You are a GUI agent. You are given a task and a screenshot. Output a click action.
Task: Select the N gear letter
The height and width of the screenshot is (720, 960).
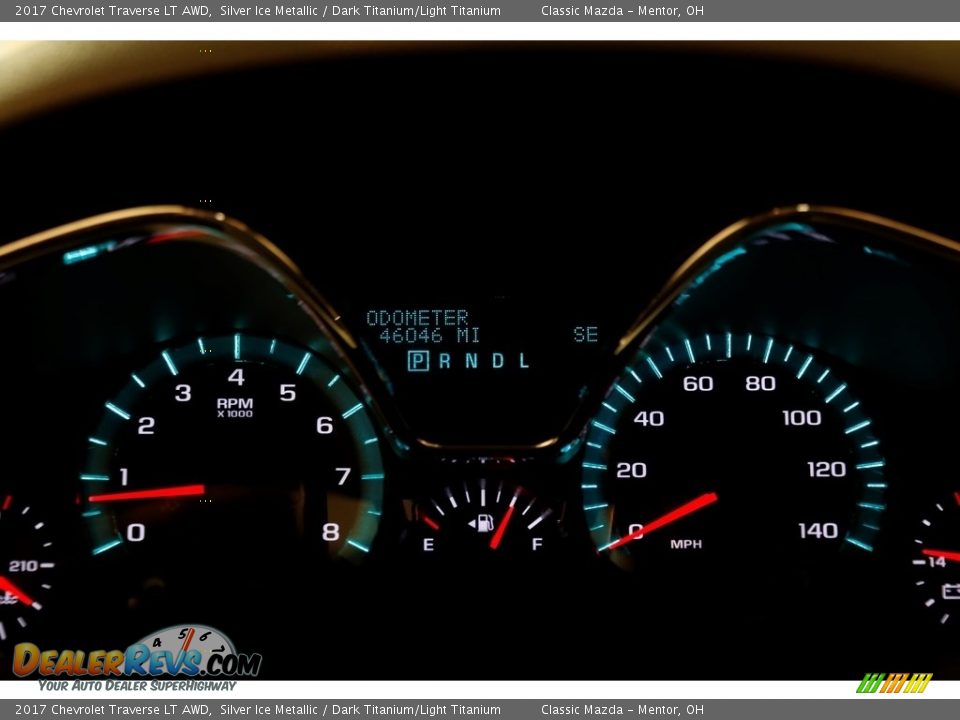(471, 361)
